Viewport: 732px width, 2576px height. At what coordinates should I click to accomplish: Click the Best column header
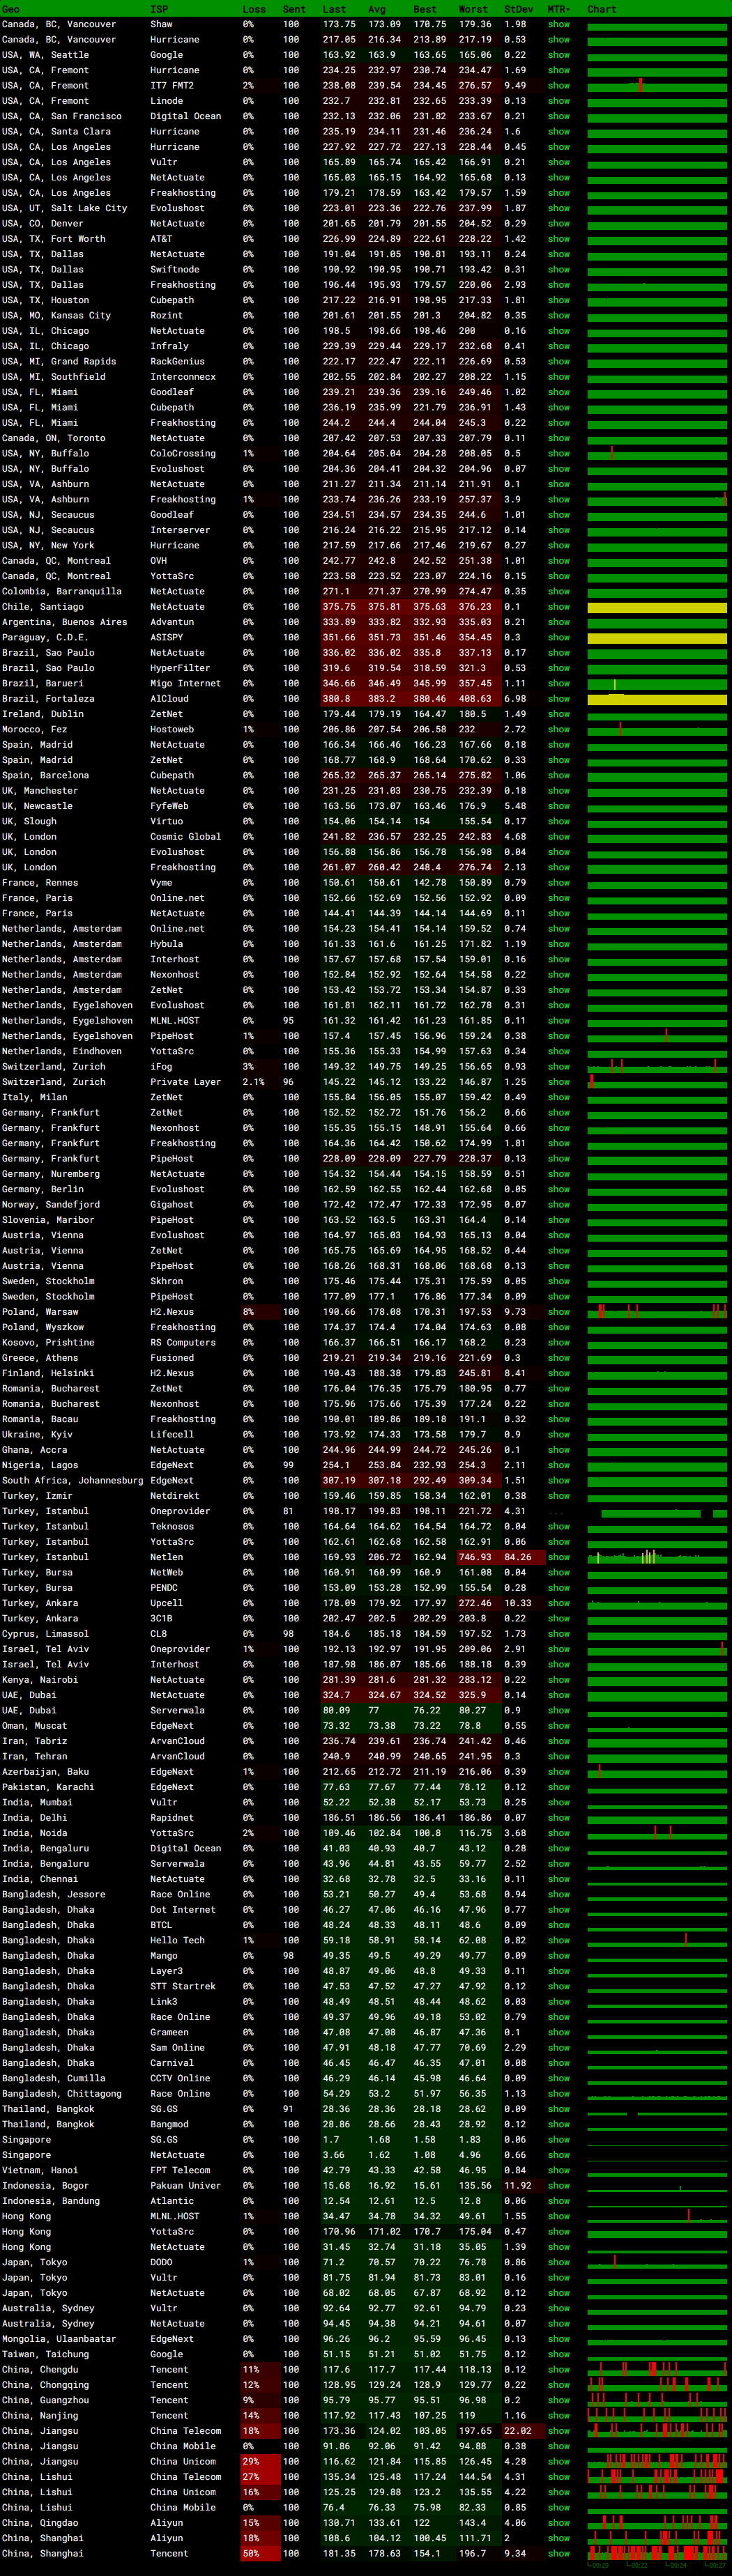click(425, 9)
